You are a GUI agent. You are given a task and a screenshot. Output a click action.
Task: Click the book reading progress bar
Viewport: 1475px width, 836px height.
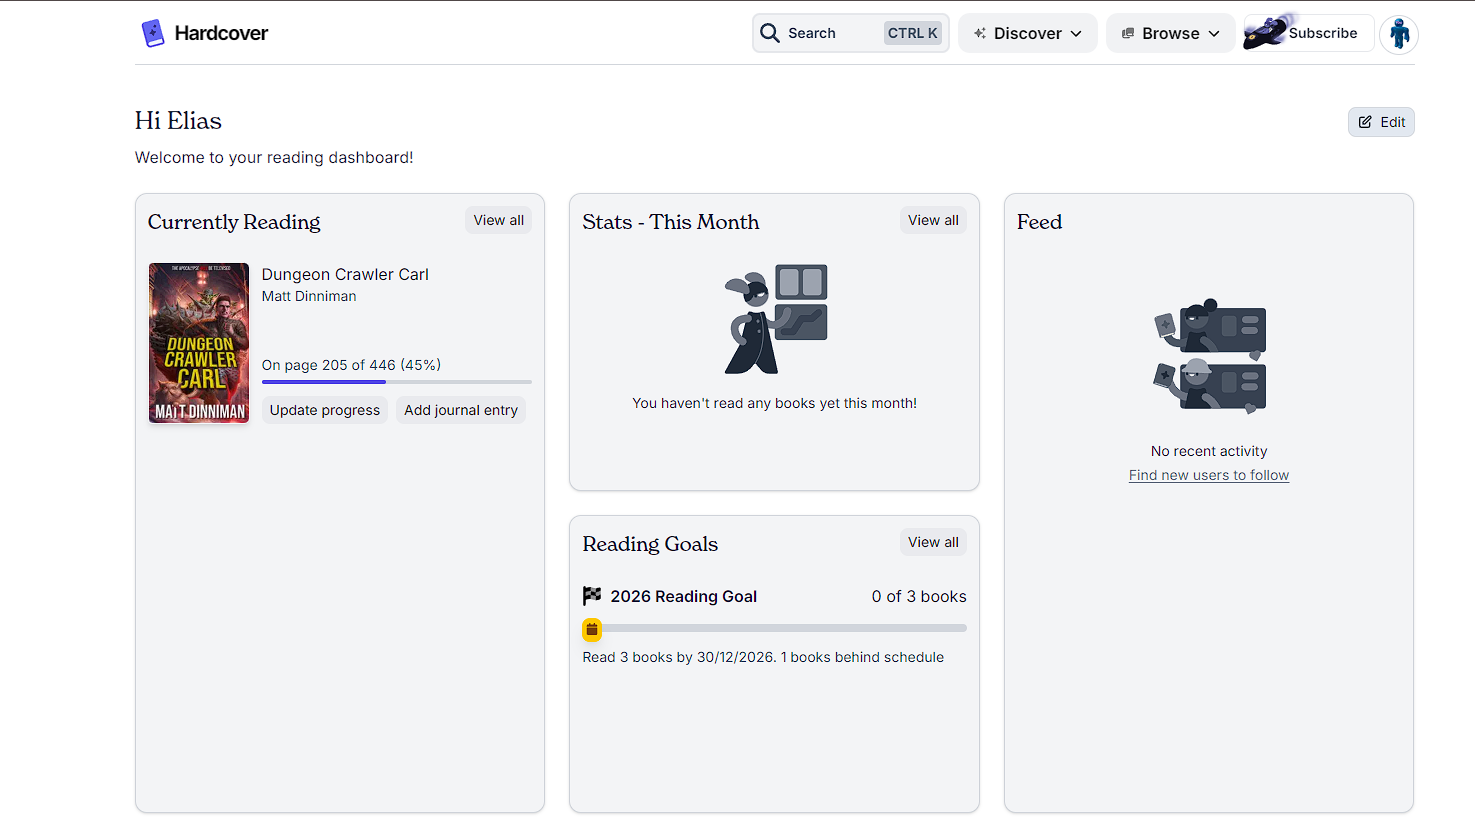pos(397,382)
